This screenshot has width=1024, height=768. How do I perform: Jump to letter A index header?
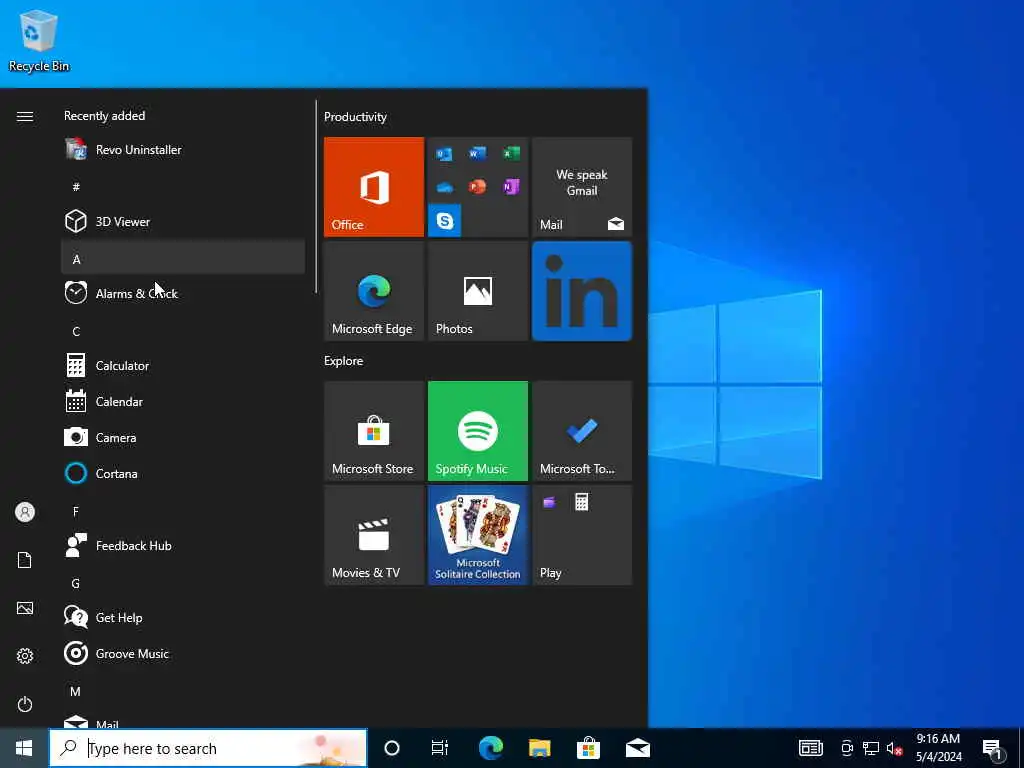[183, 257]
